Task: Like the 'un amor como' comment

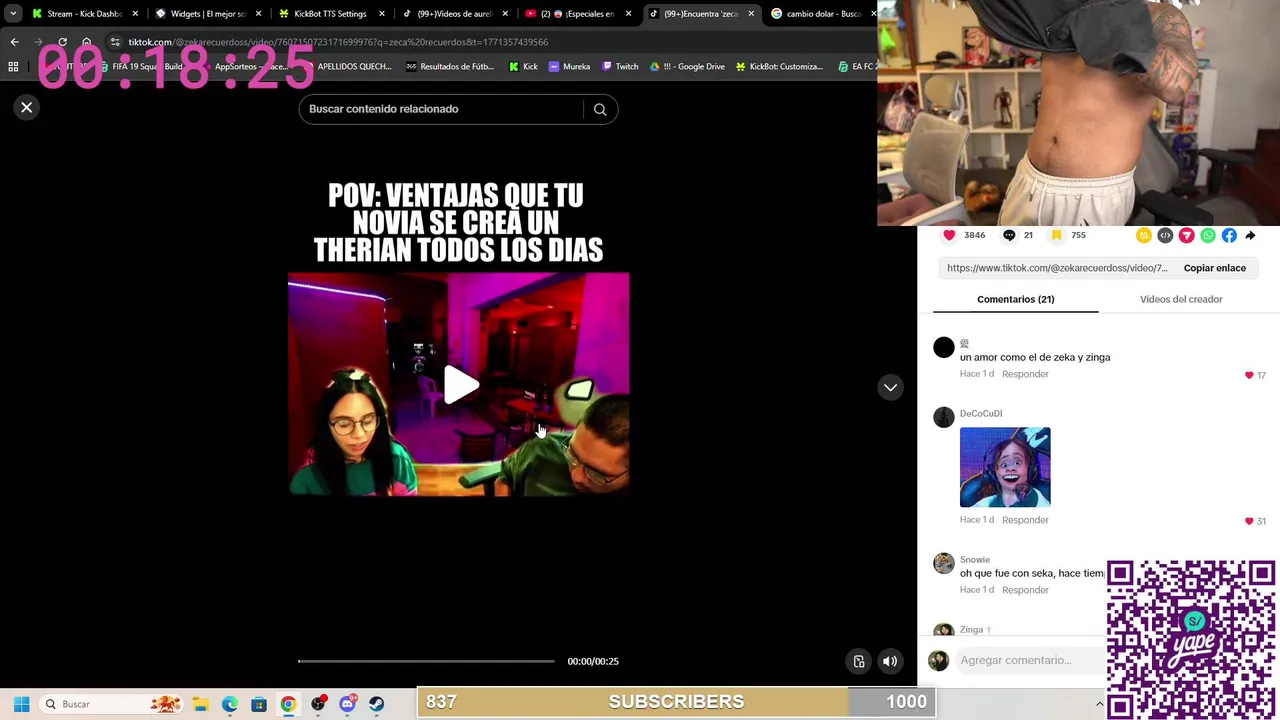Action: [1249, 375]
